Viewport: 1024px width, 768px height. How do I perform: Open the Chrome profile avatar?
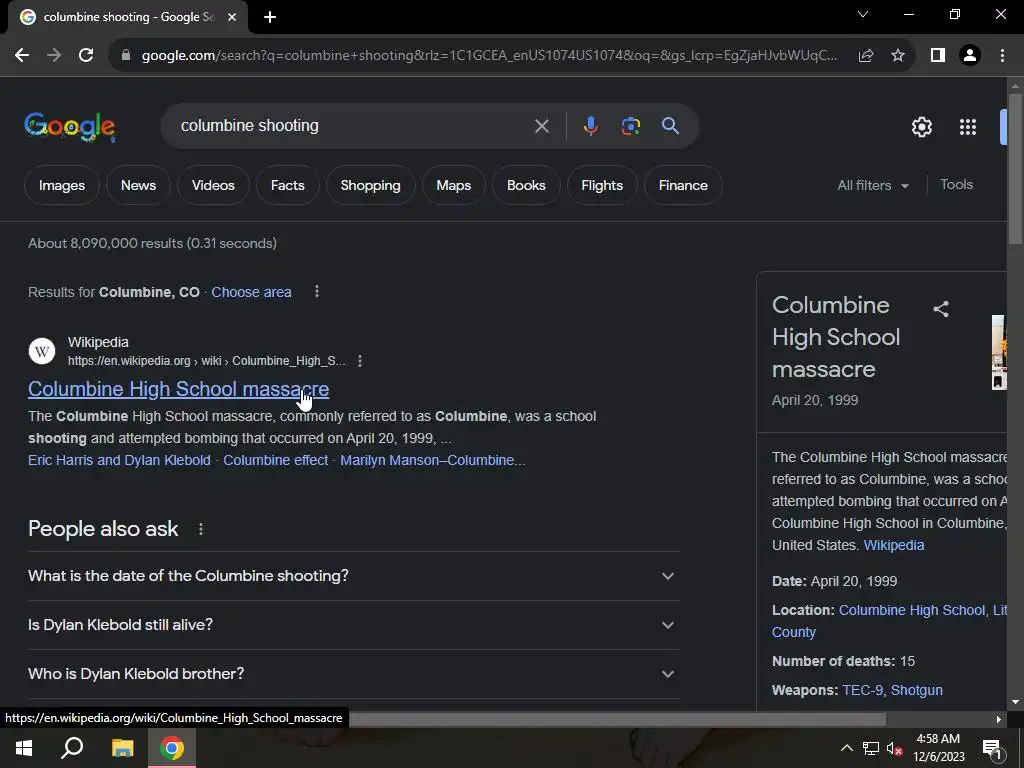point(970,56)
